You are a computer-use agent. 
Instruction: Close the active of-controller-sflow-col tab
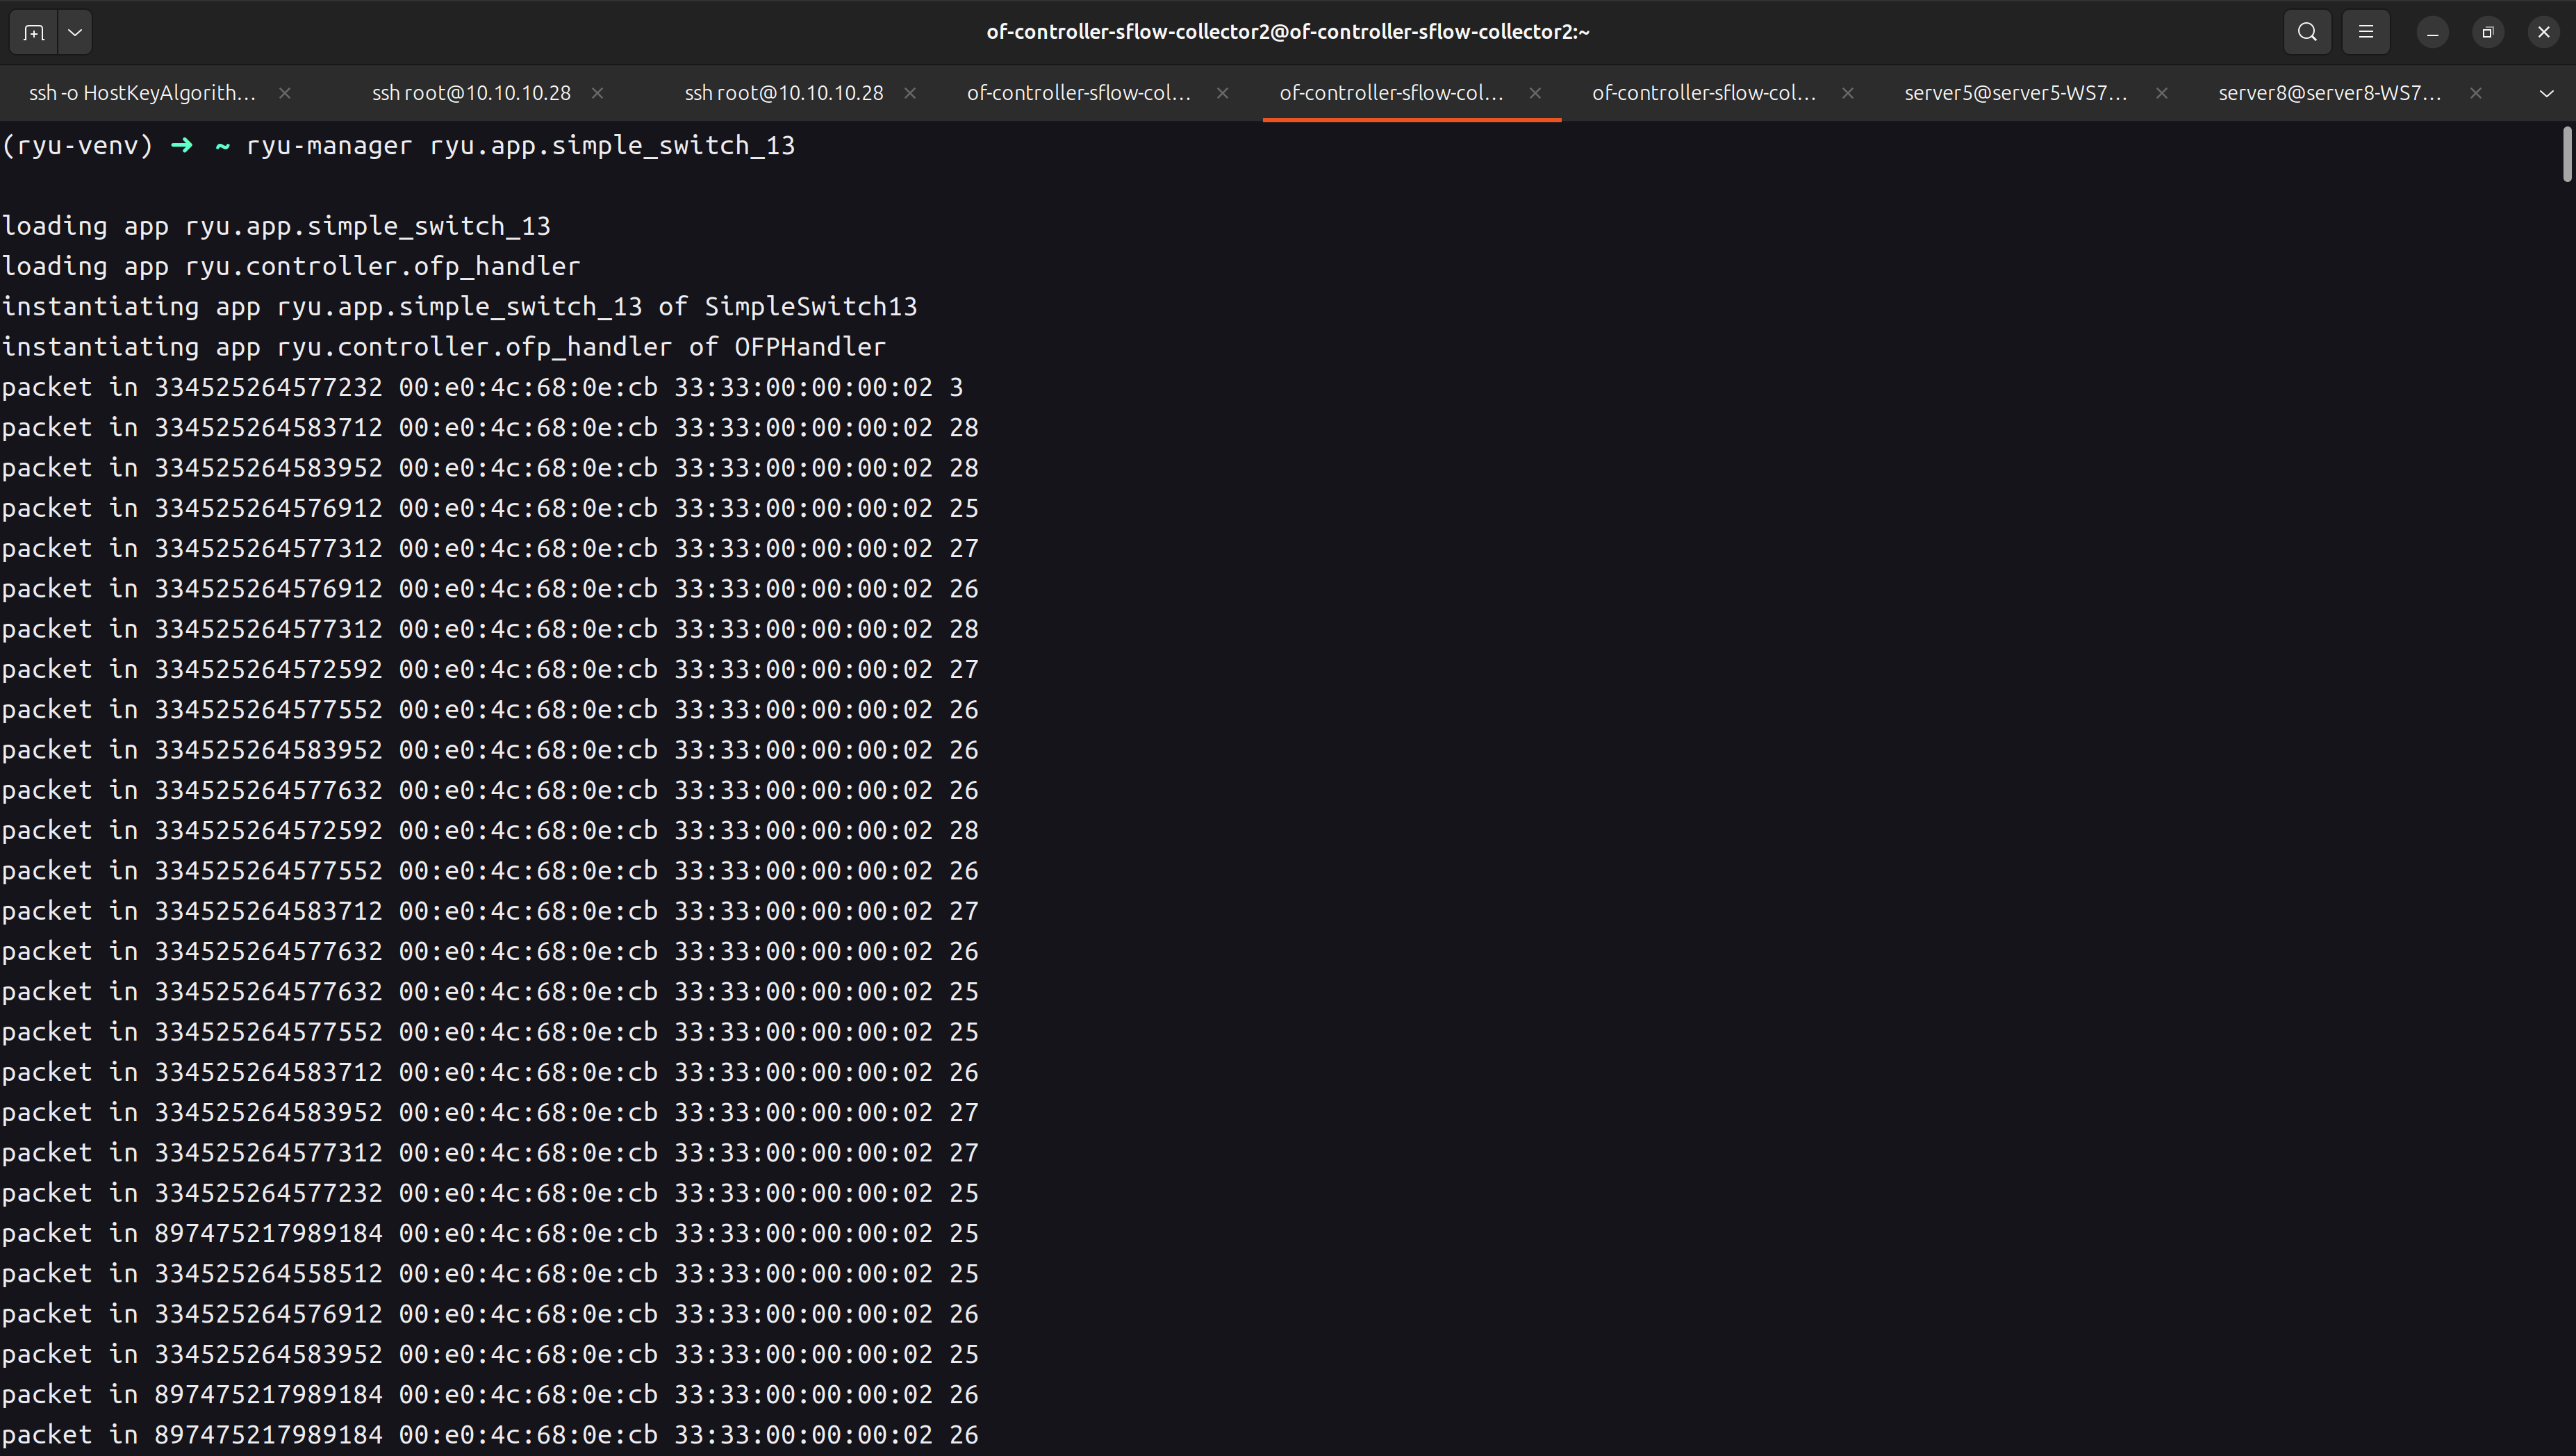pyautogui.click(x=1535, y=93)
